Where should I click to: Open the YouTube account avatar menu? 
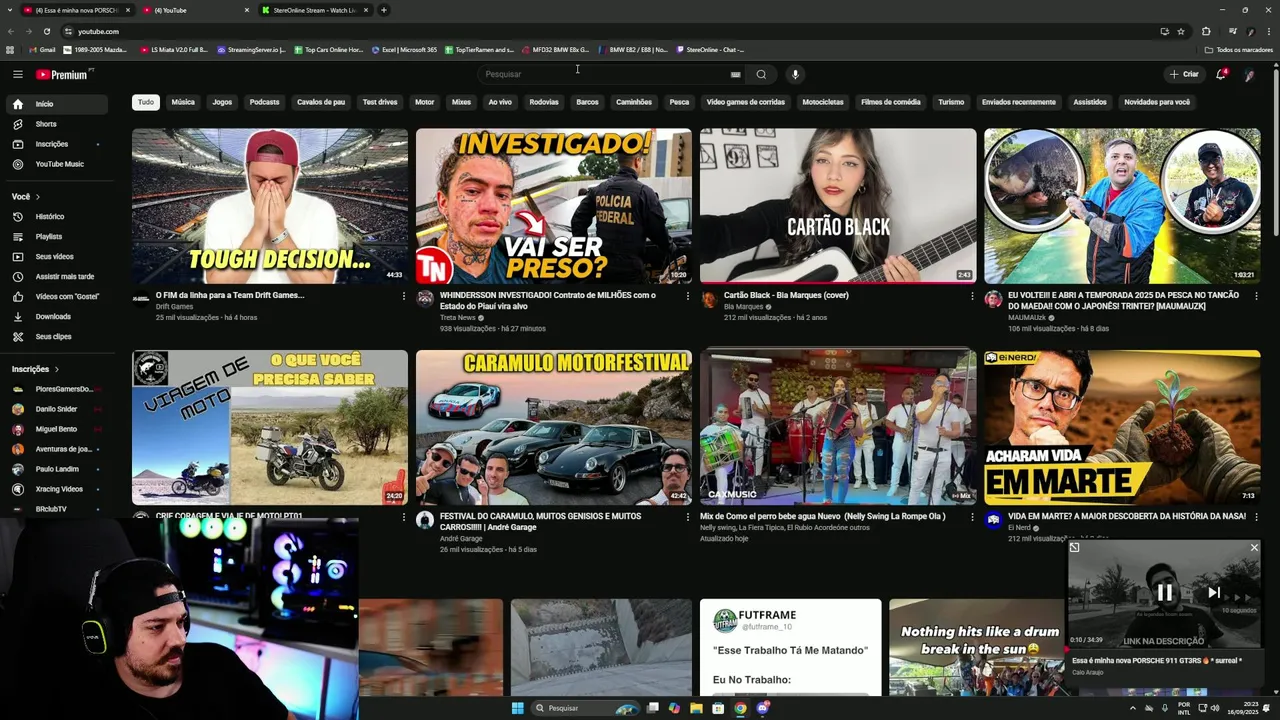1249,74
